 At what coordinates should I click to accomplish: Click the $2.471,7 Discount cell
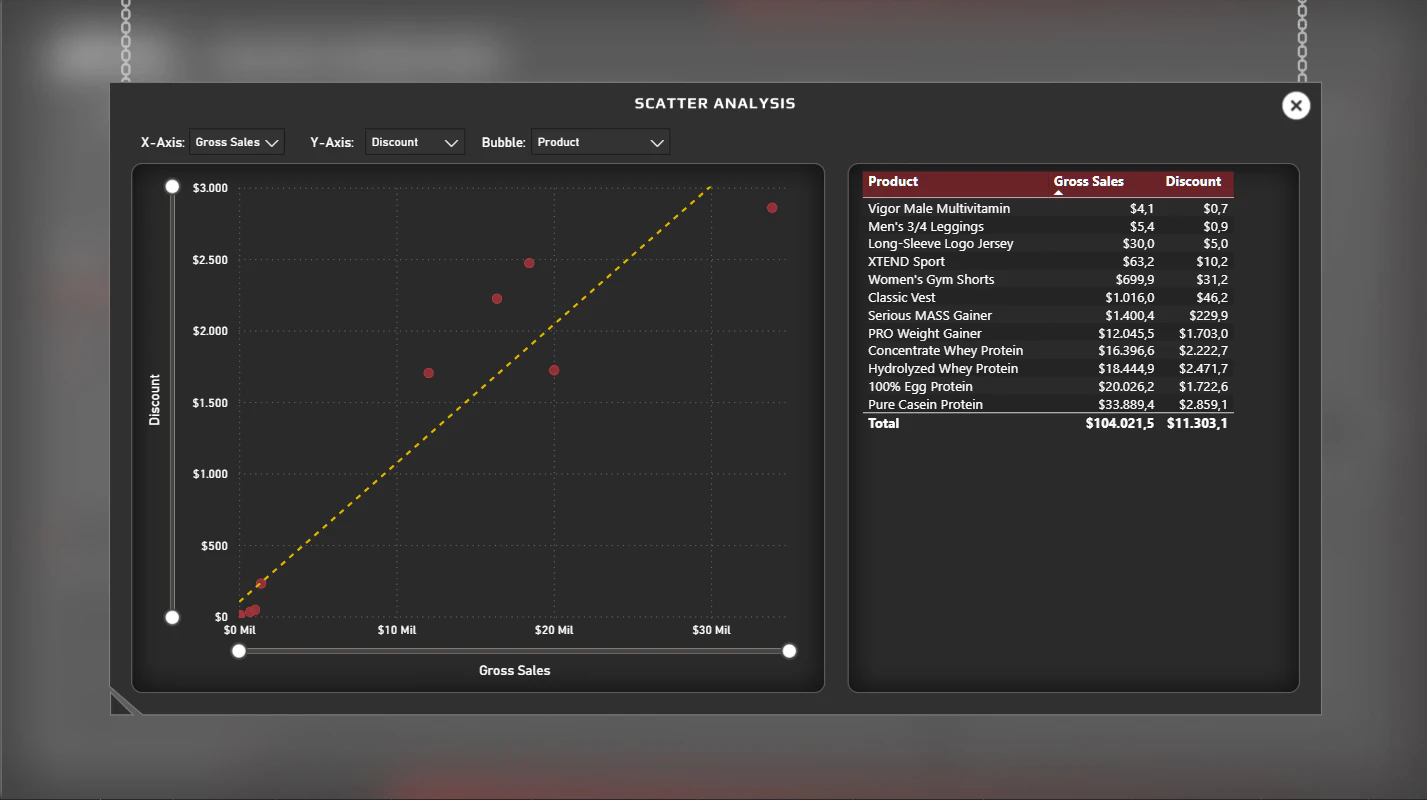coord(1203,369)
